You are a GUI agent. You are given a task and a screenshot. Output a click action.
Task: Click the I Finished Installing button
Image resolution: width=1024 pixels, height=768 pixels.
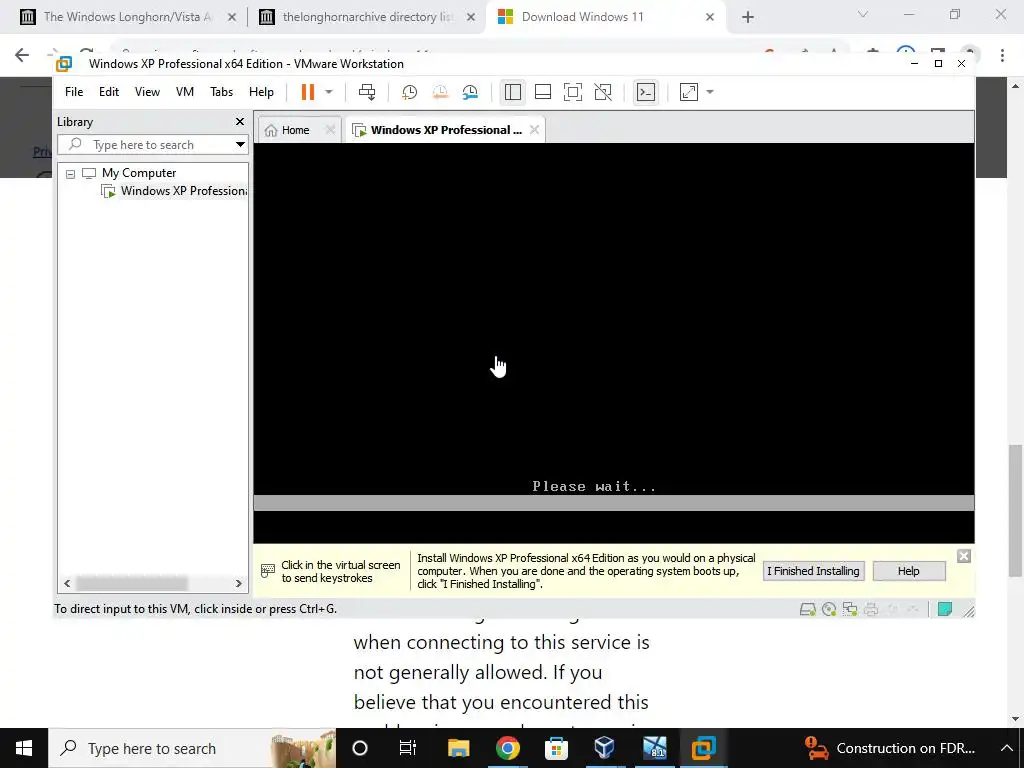[813, 571]
